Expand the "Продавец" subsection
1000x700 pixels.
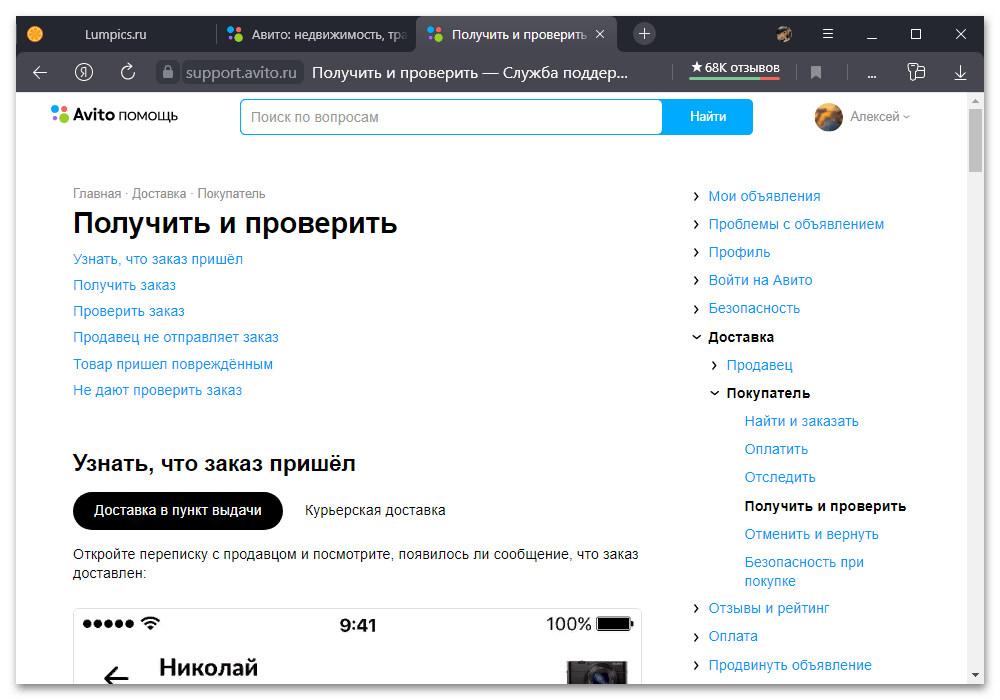[758, 365]
